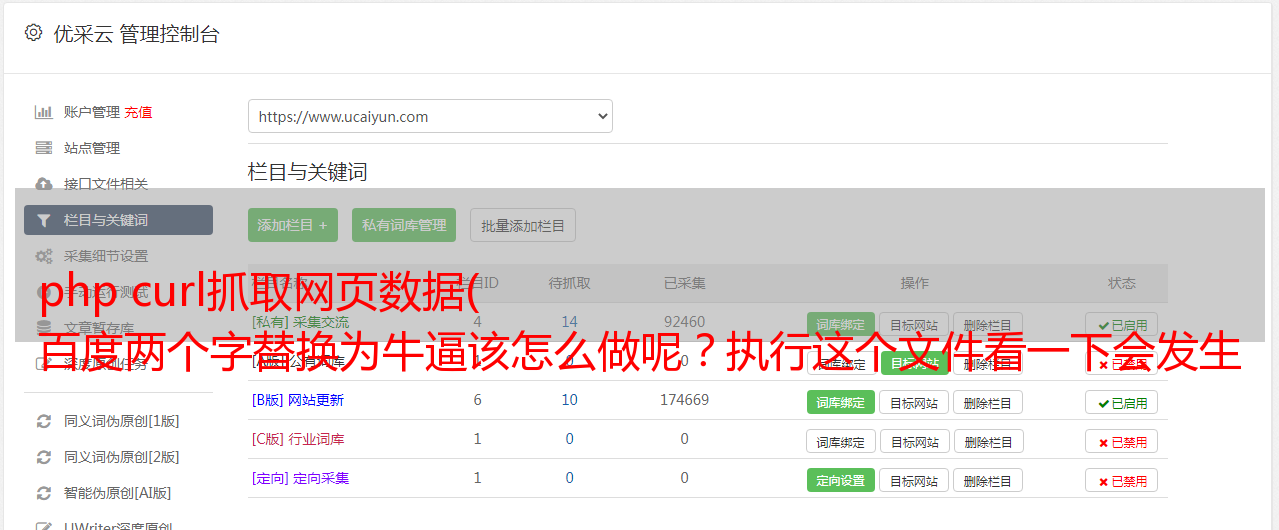Open 智能伪原创[AI版] menu item
The height and width of the screenshot is (530, 1279).
pos(117,493)
